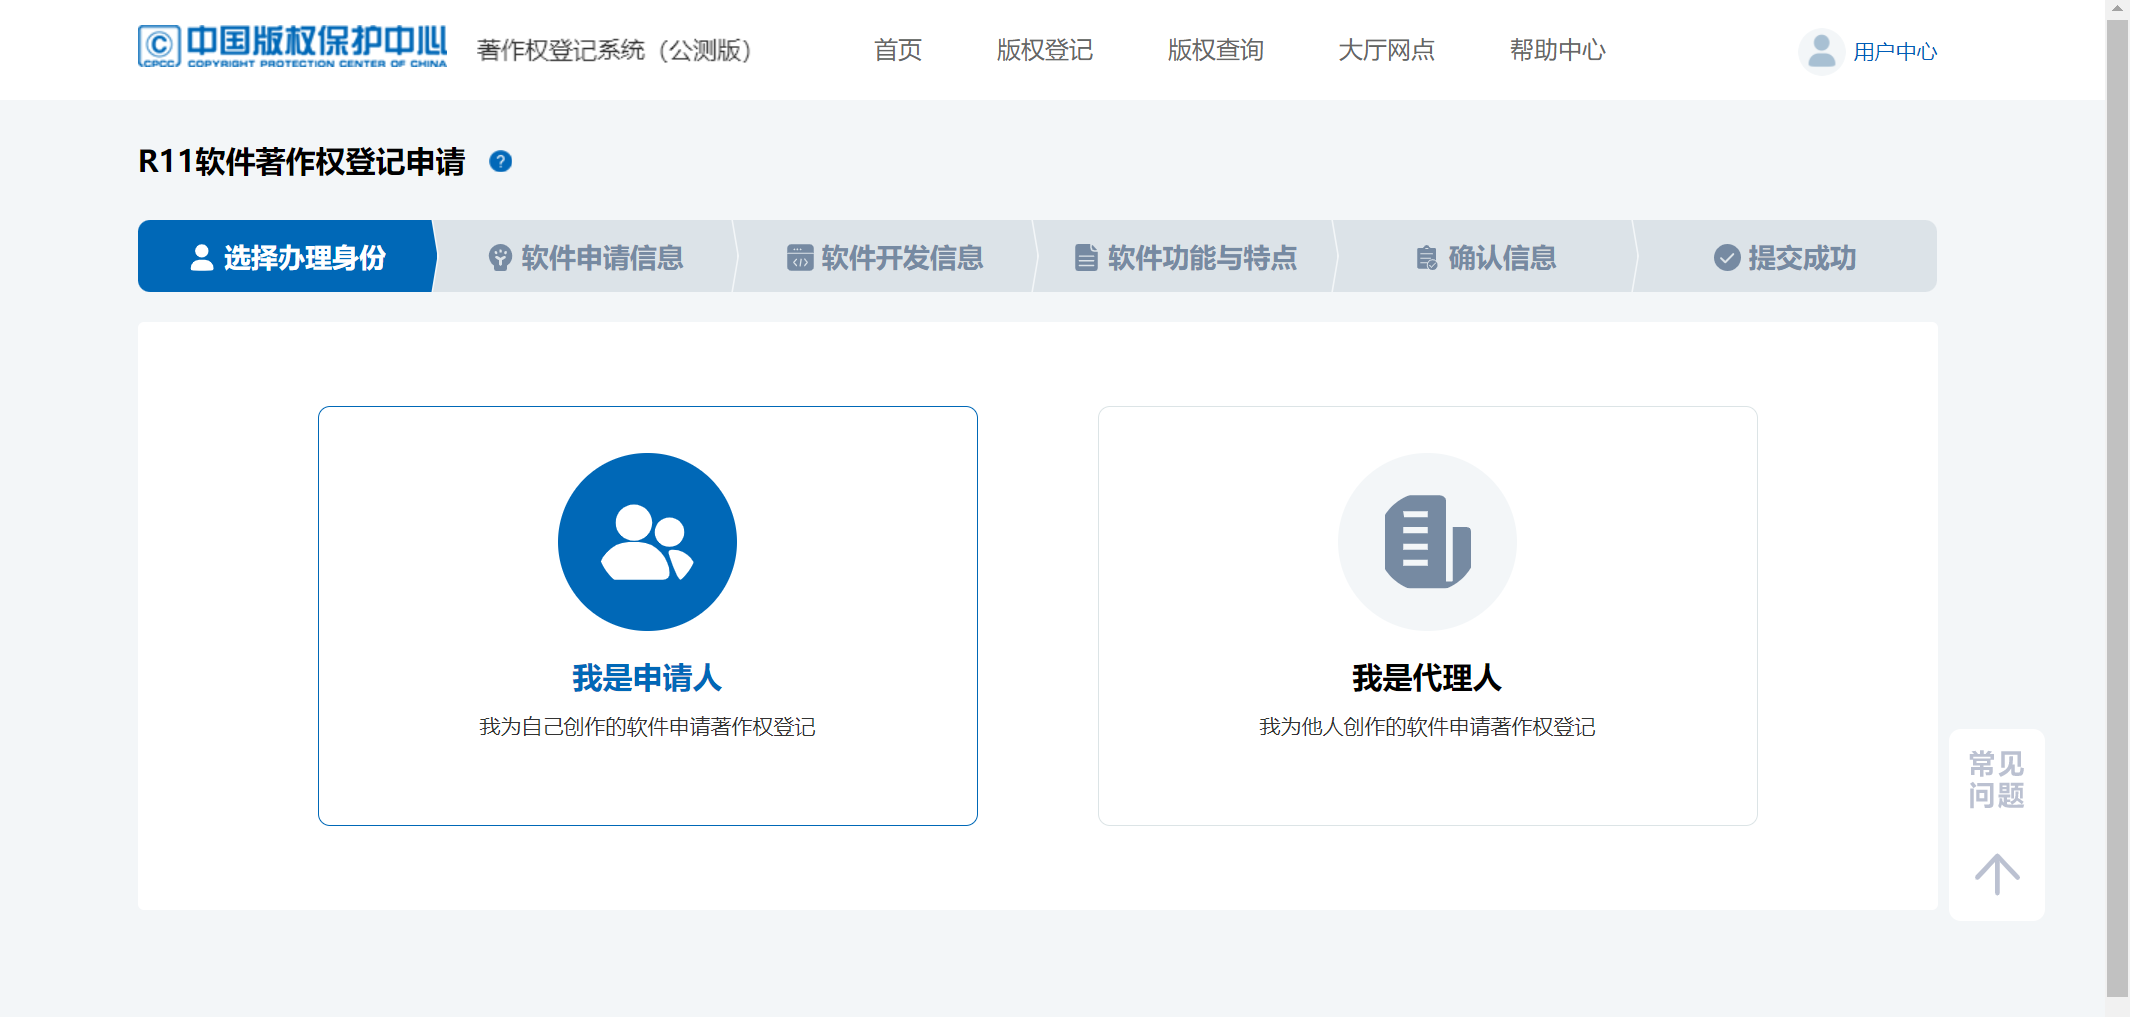
Task: Click the text 我为自己创作的软件申请著作权登记
Action: coord(647,727)
